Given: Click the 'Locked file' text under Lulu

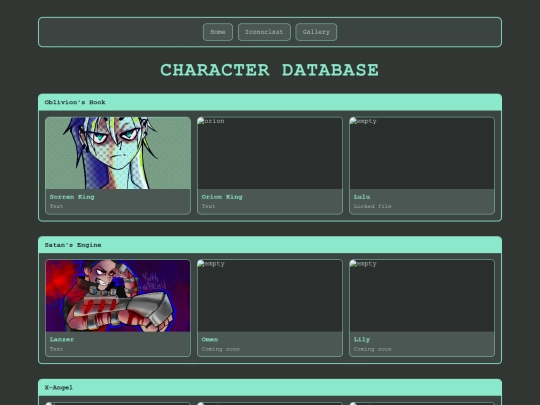Looking at the screenshot, I should [373, 206].
